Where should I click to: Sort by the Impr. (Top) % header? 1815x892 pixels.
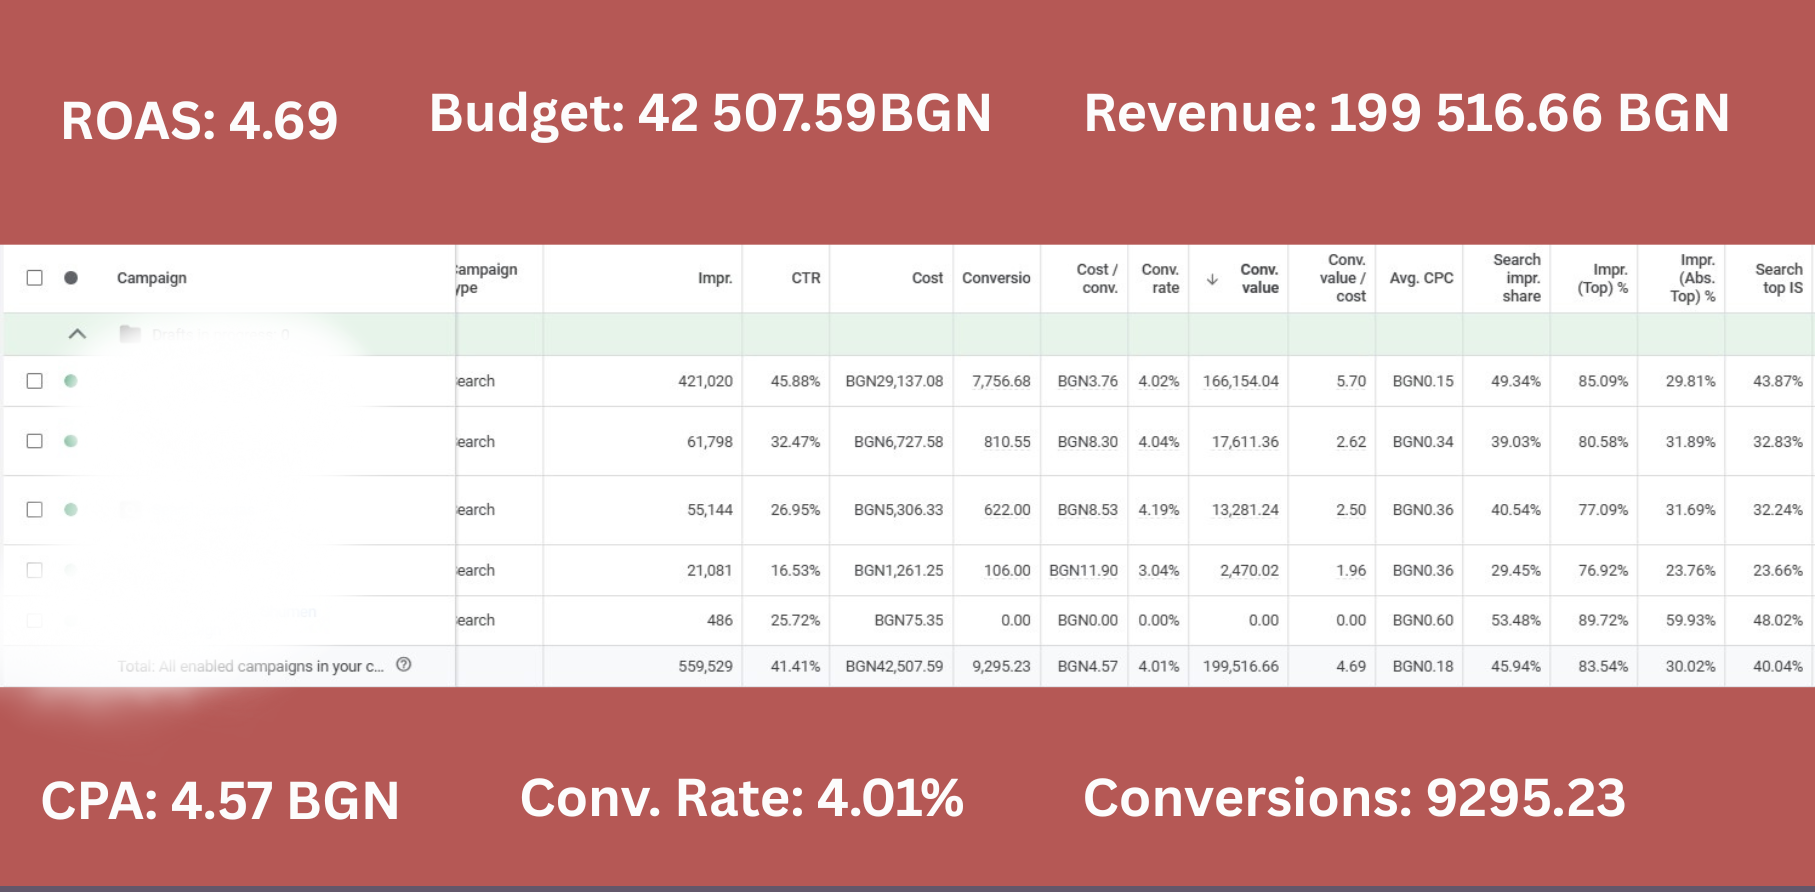pos(1603,278)
